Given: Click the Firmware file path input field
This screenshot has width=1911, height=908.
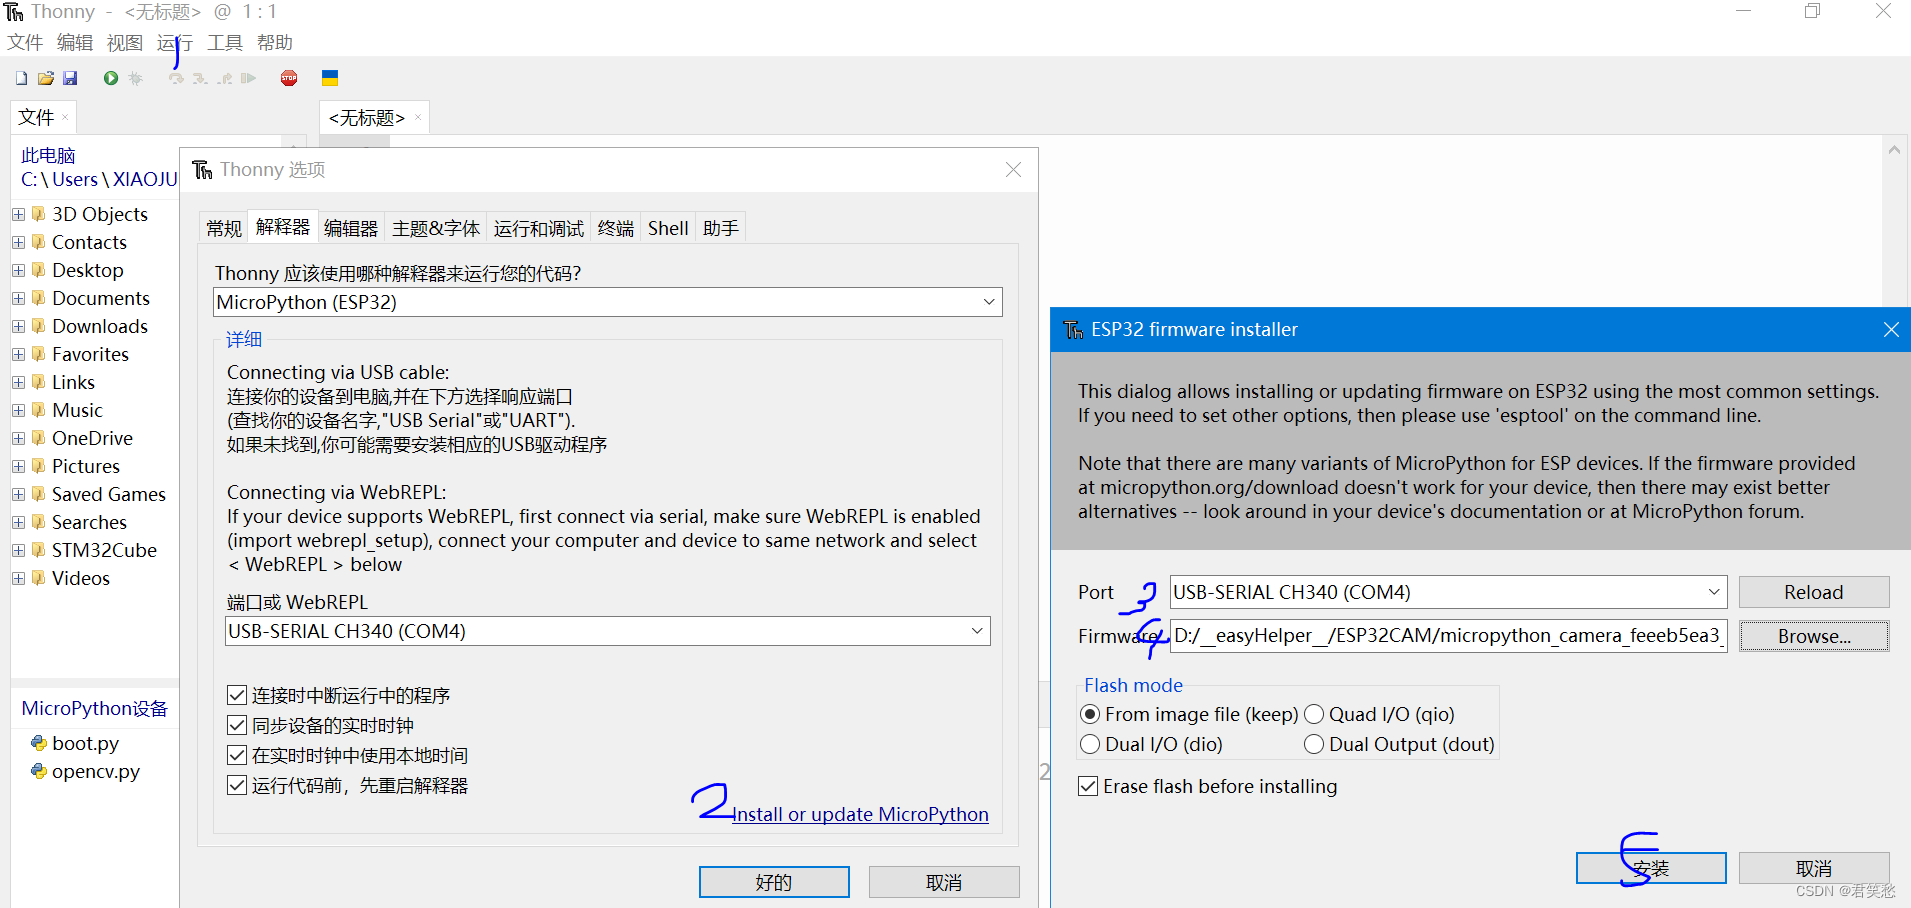Looking at the screenshot, I should pos(1448,636).
